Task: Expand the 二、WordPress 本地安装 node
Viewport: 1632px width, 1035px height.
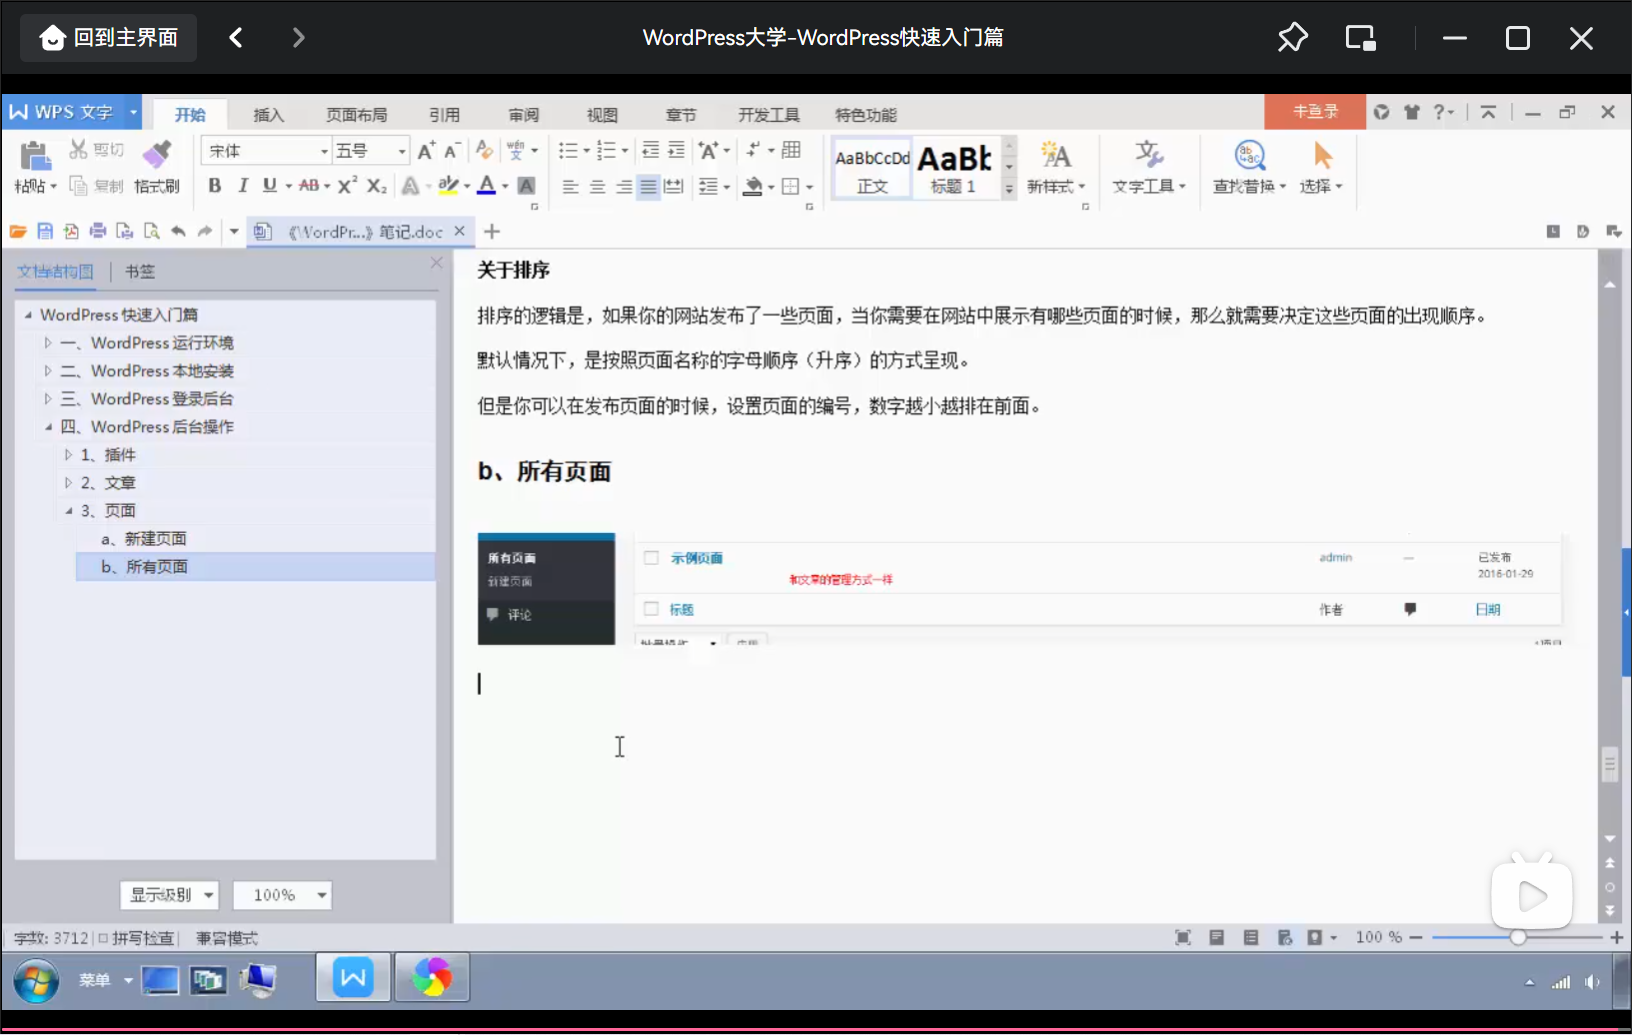Action: [48, 371]
